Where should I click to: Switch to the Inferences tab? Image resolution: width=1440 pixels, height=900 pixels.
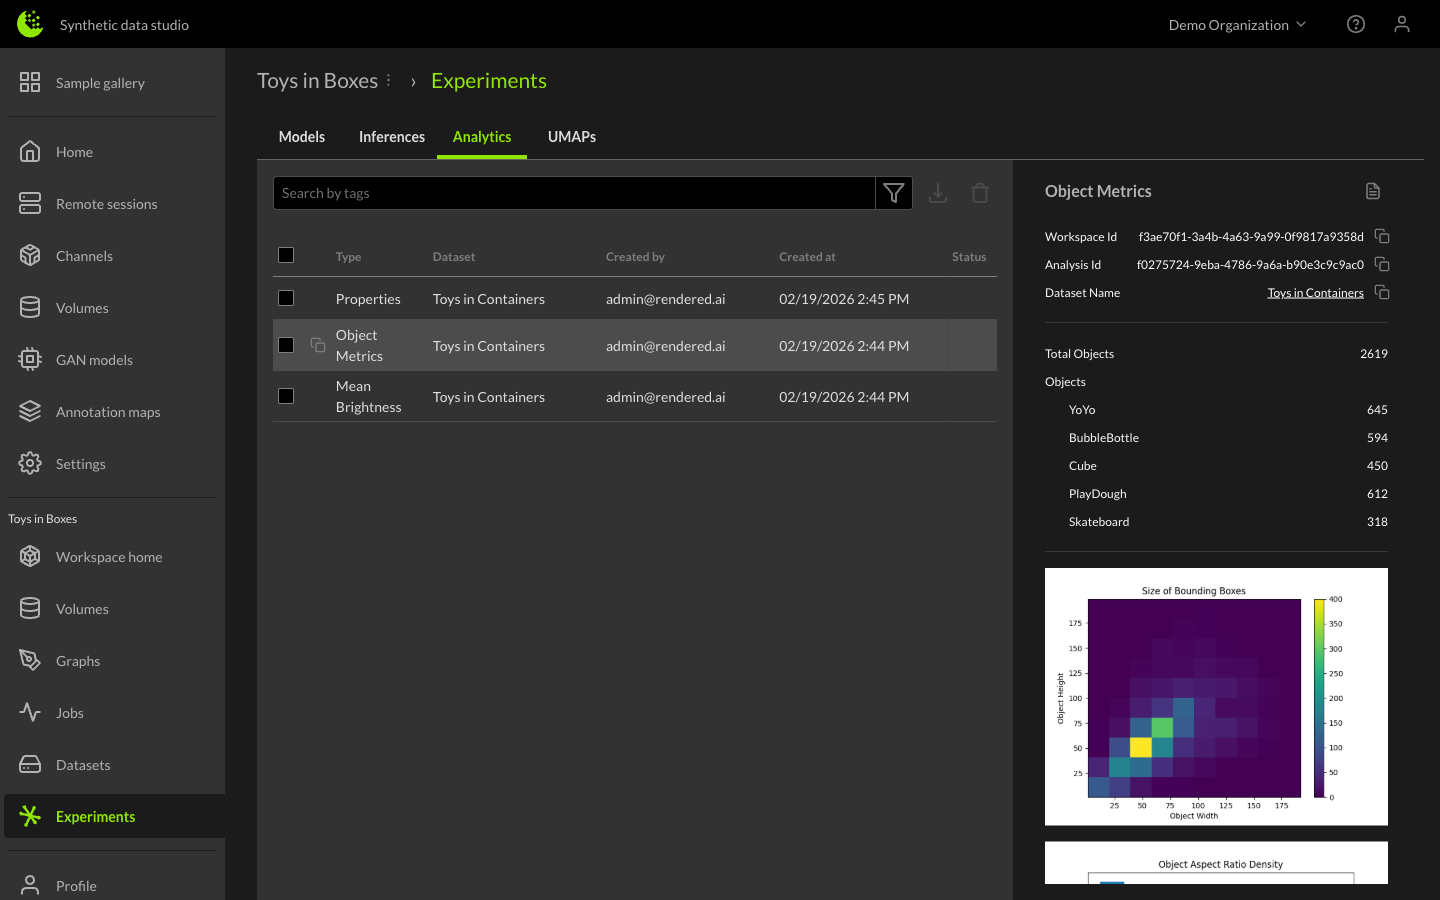pyautogui.click(x=392, y=137)
